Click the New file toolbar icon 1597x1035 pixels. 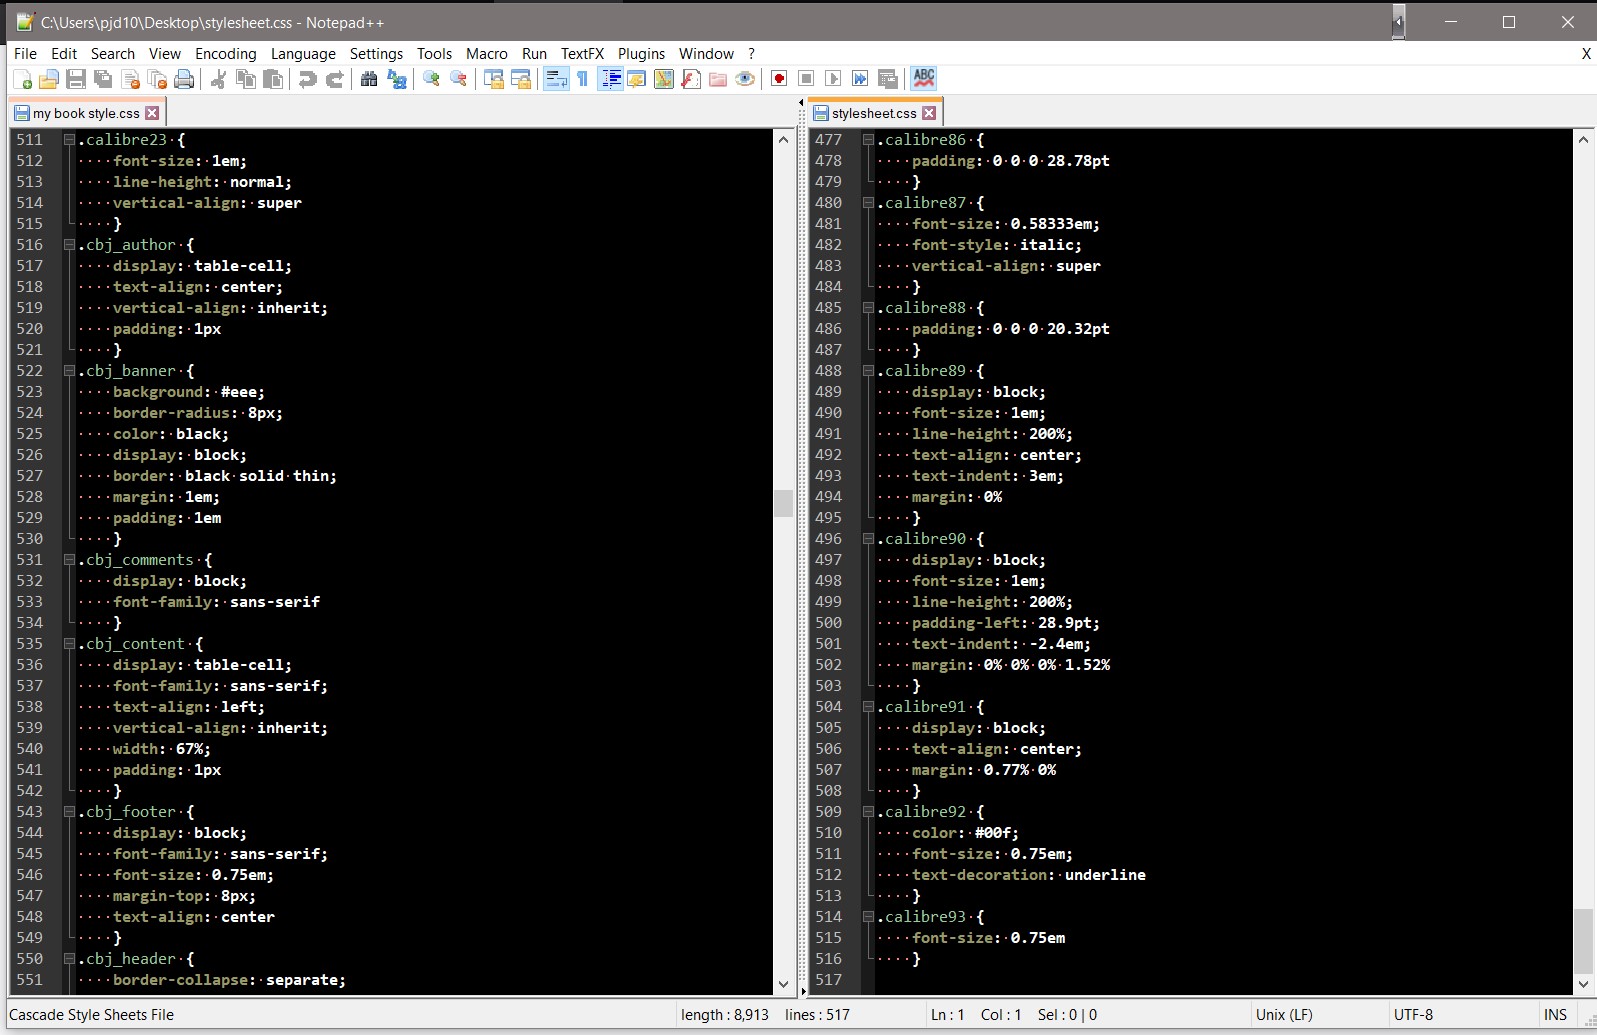click(22, 79)
